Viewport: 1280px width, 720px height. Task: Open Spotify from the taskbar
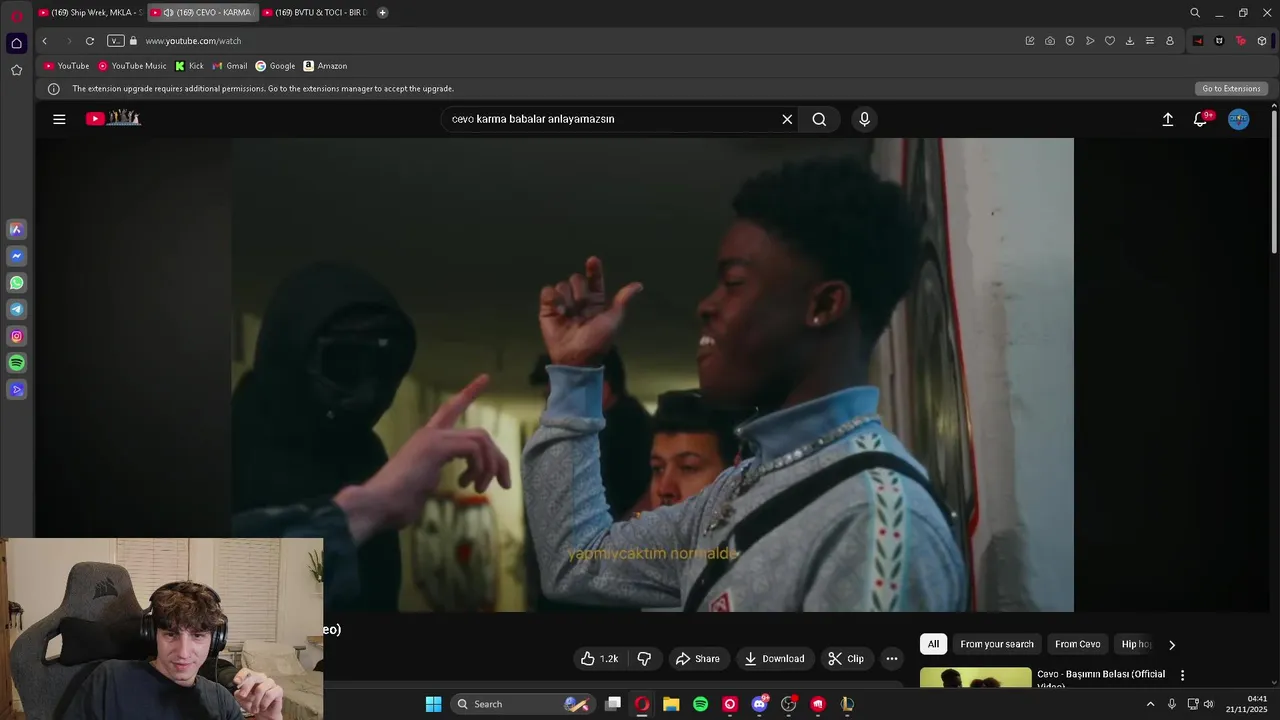click(x=701, y=704)
